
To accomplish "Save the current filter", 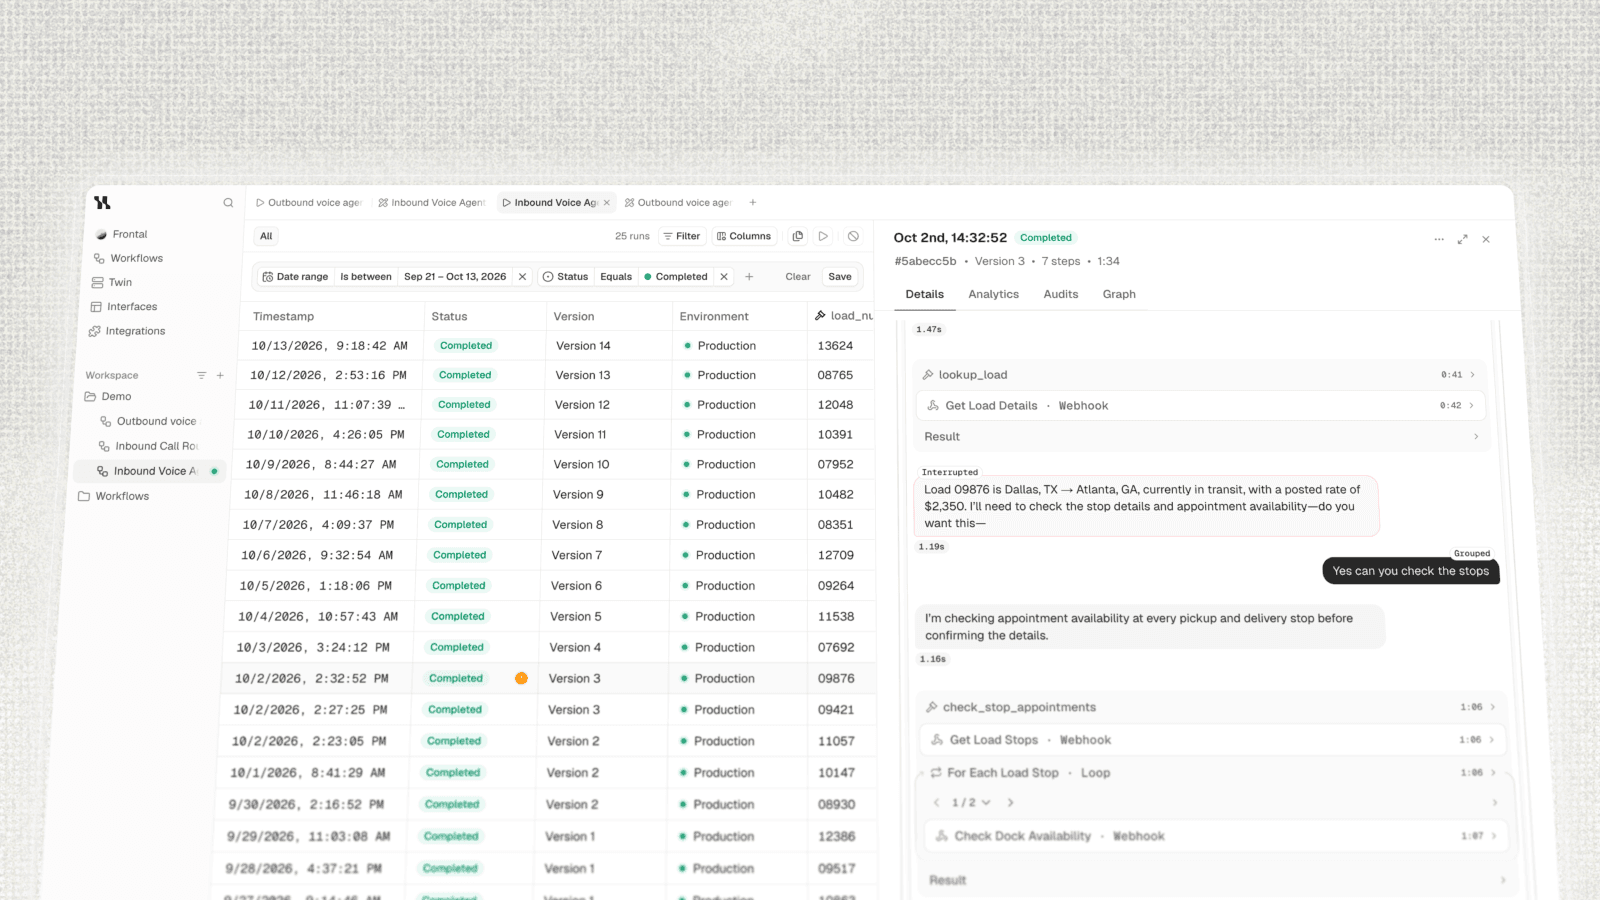I will (x=840, y=277).
